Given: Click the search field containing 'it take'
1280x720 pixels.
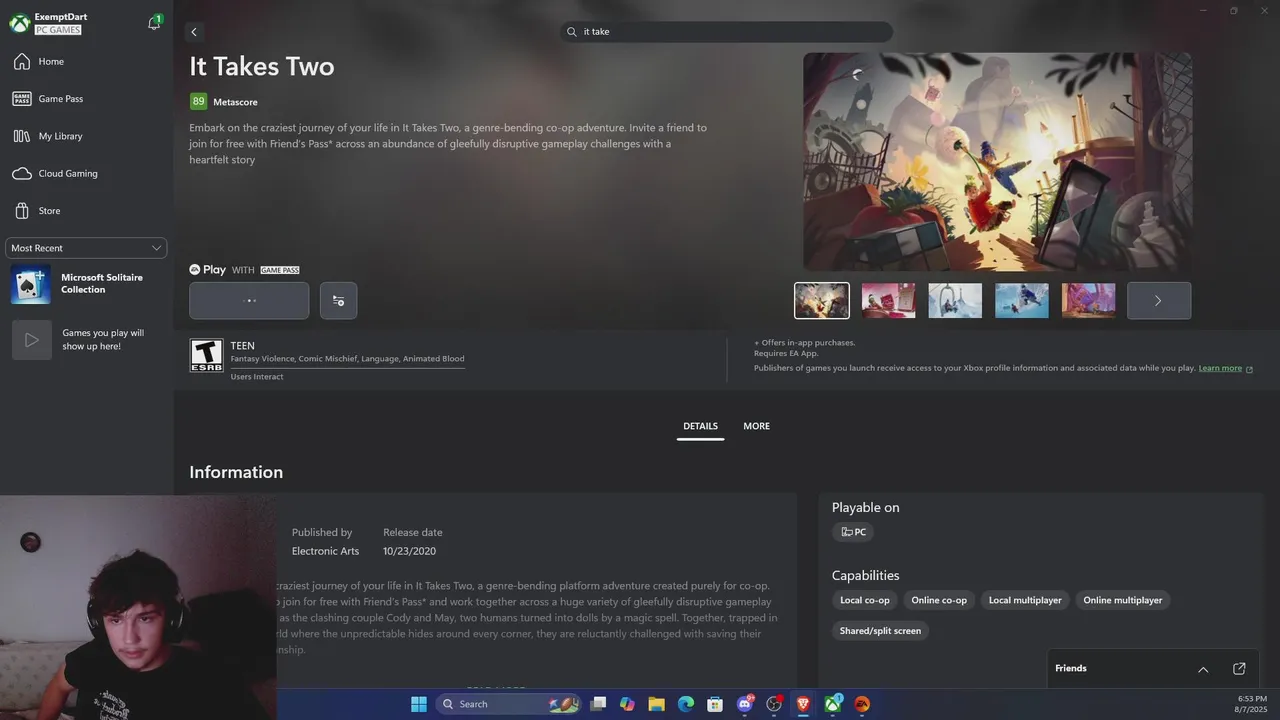Looking at the screenshot, I should tap(727, 32).
